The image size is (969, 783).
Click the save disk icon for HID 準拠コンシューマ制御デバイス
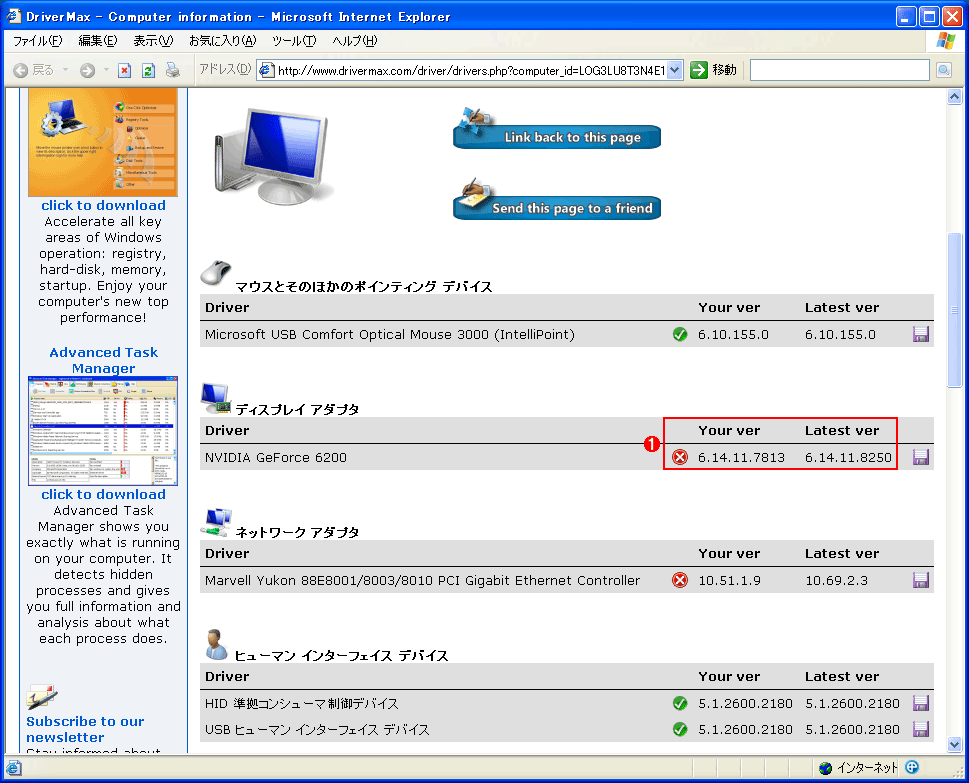(x=921, y=703)
